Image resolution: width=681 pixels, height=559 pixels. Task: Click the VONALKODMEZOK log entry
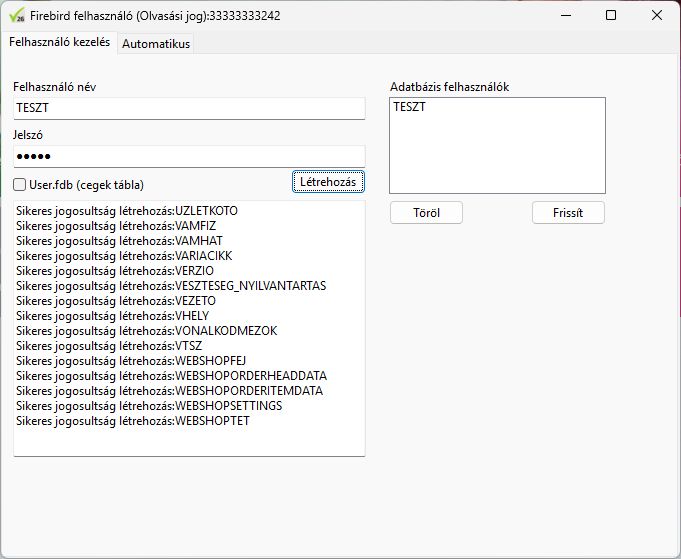coord(146,331)
